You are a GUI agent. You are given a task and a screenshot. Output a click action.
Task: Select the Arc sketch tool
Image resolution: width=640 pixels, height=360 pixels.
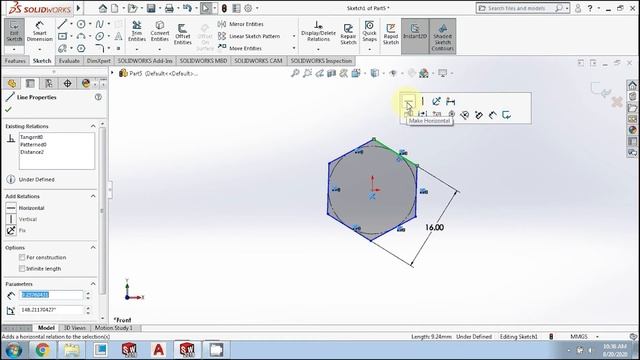tap(81, 36)
